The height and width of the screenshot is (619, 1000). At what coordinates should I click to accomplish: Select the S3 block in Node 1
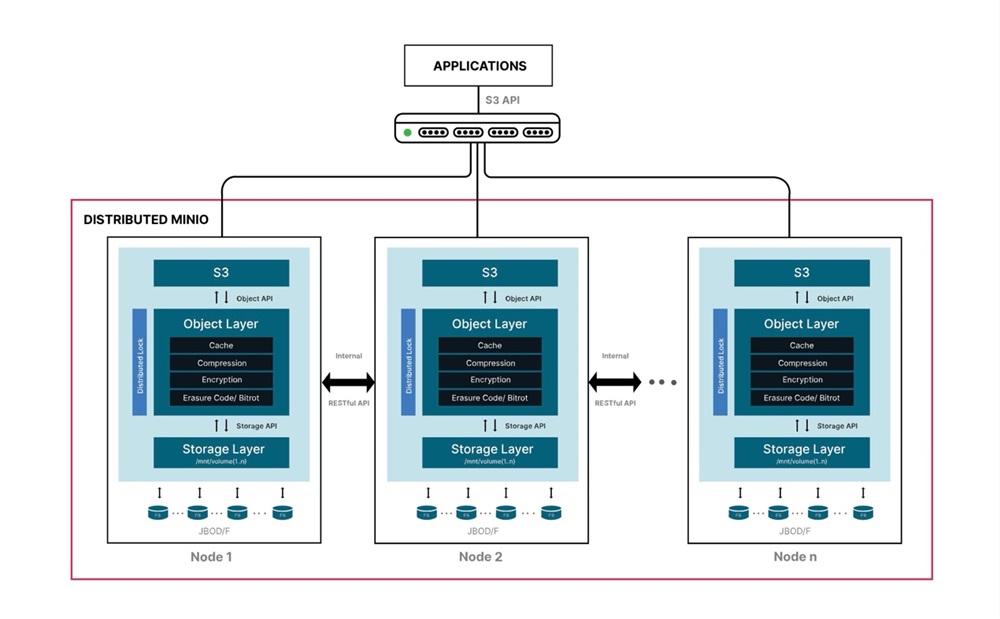click(x=221, y=273)
